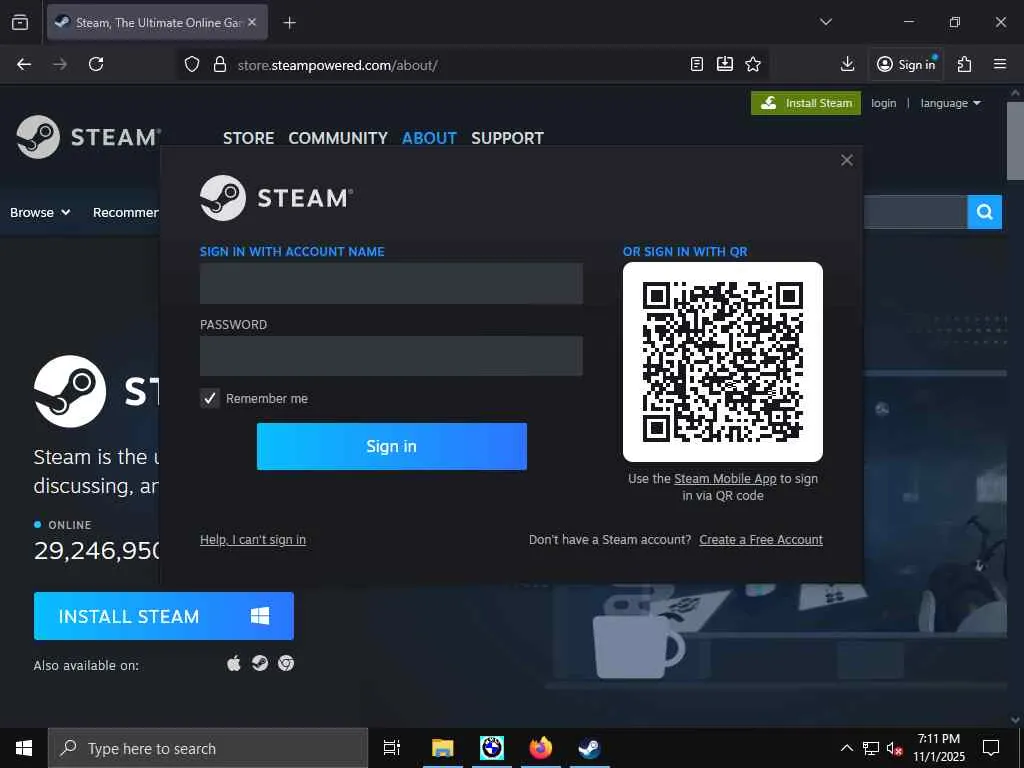Image resolution: width=1024 pixels, height=768 pixels.
Task: Open the notifications action center
Action: coord(991,748)
